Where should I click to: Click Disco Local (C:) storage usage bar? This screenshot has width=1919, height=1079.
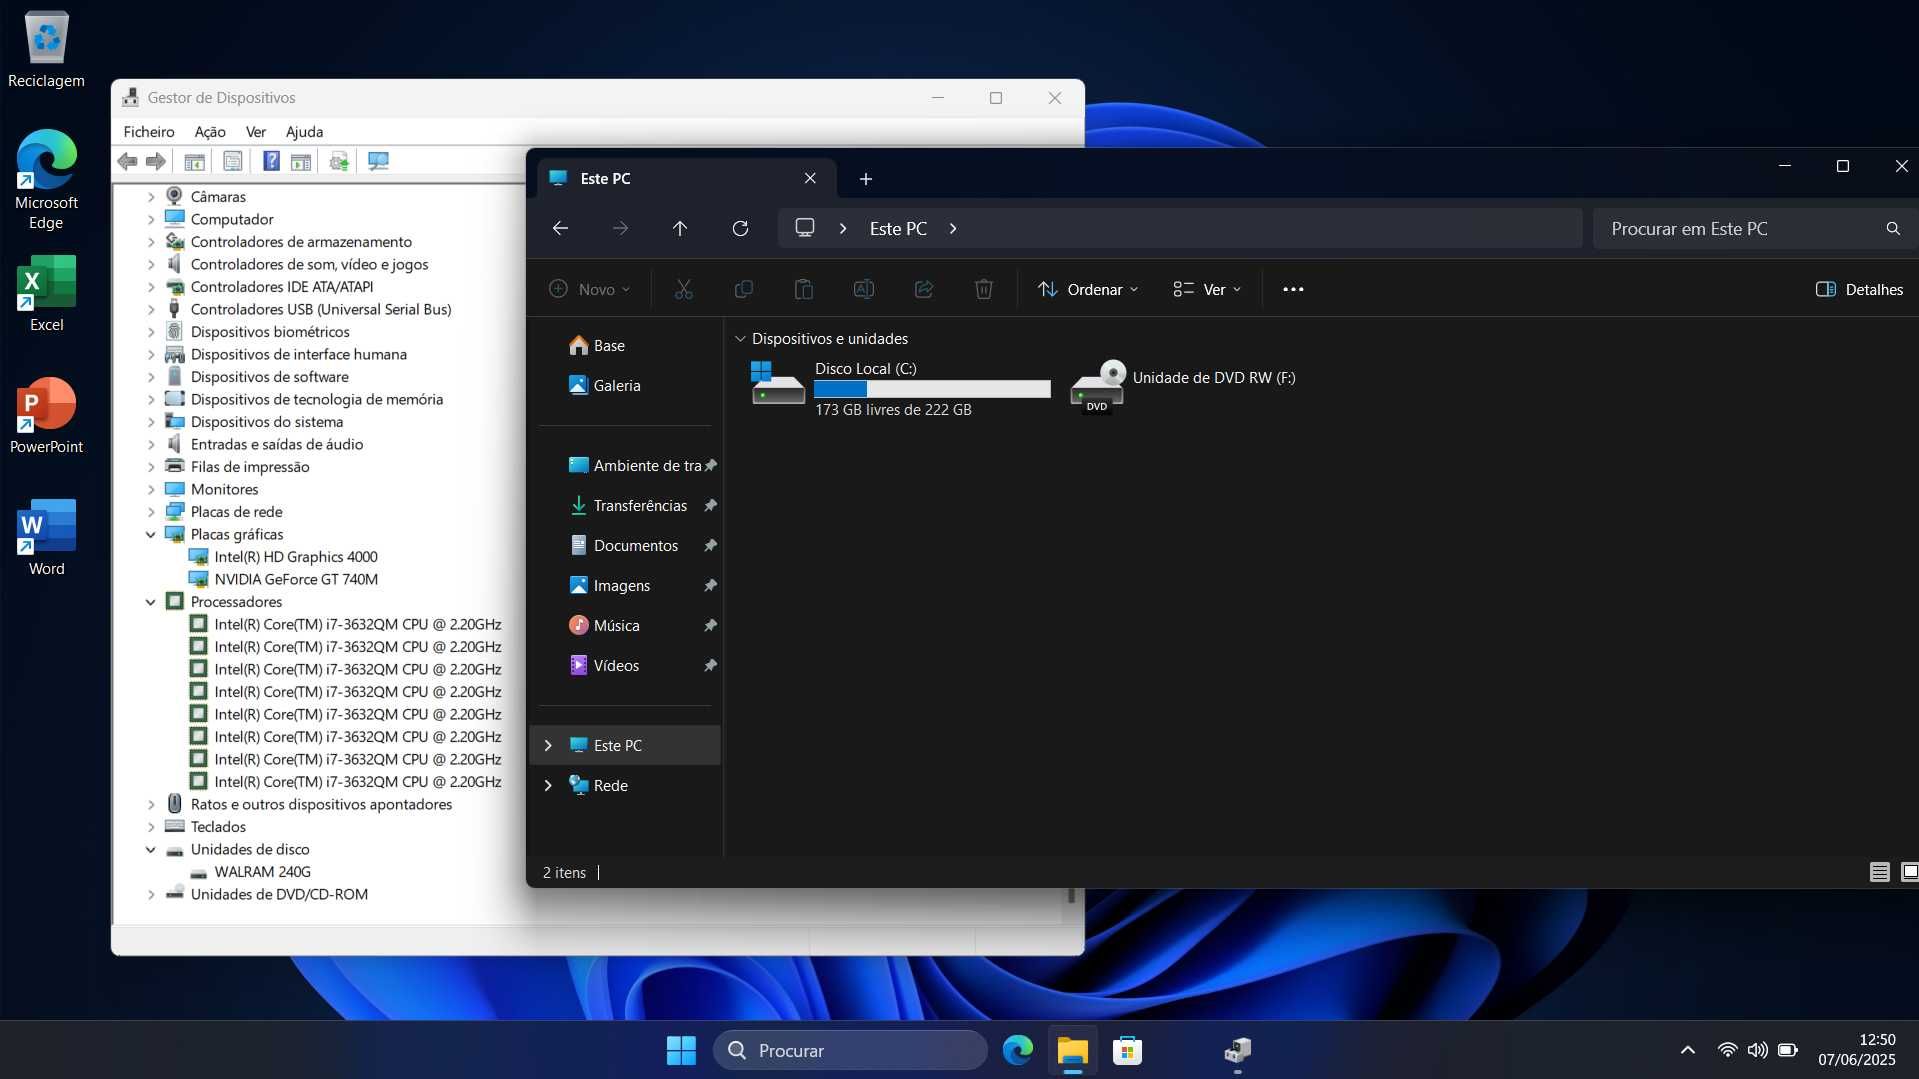pos(932,389)
